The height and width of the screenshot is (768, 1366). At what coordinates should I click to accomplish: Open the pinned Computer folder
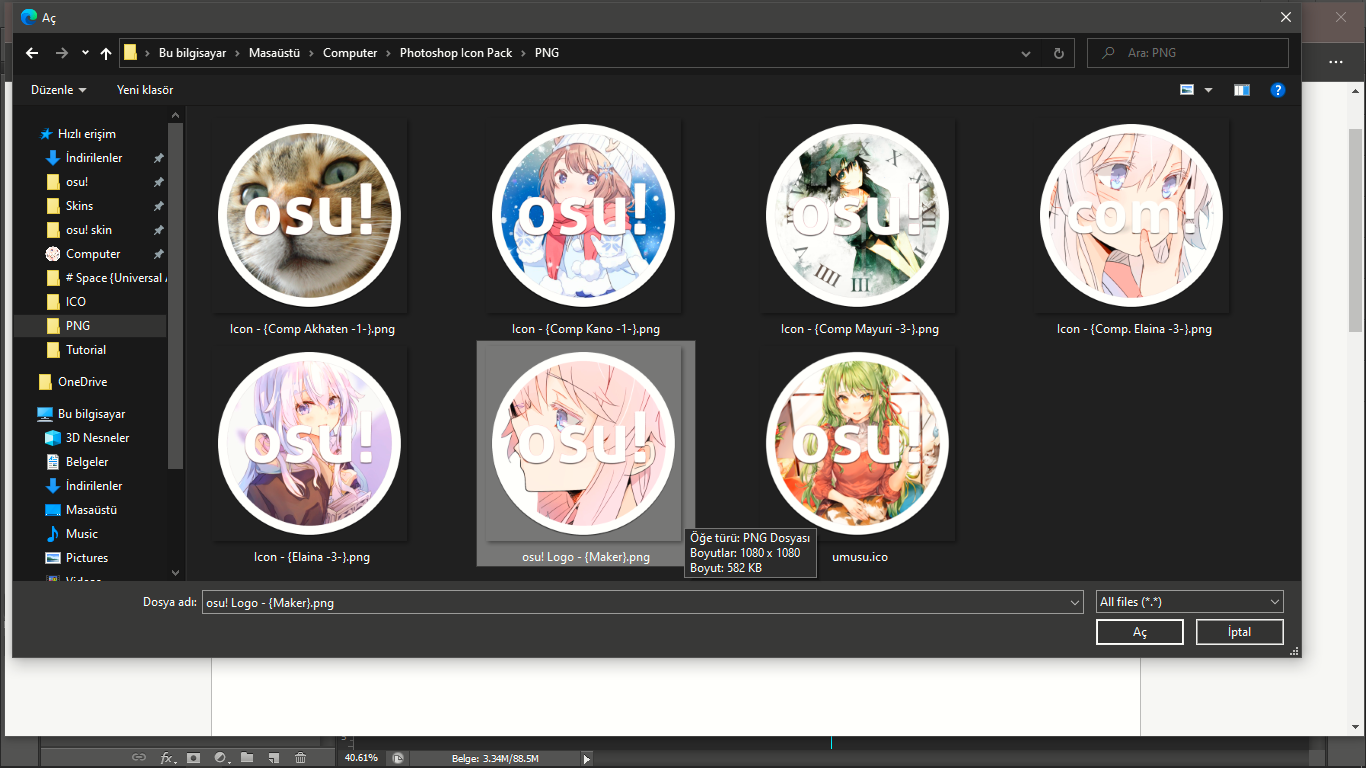(93, 254)
